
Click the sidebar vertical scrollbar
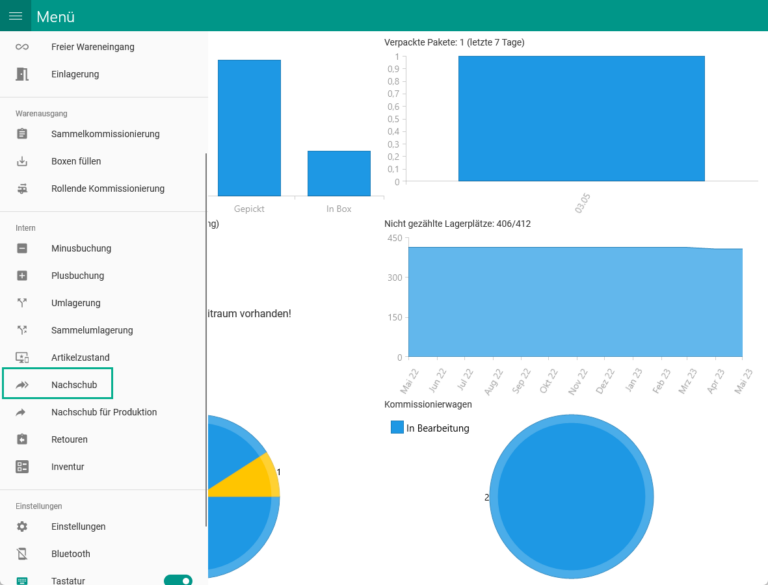tap(205, 340)
